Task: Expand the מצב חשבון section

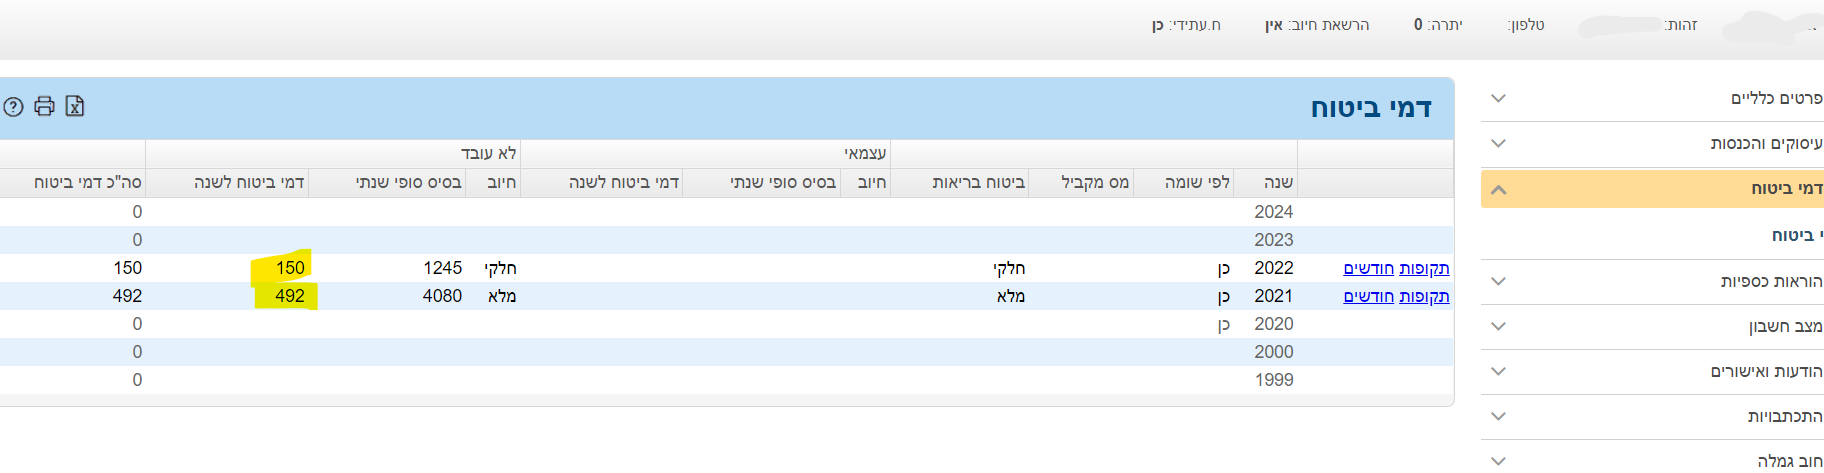Action: tap(1498, 326)
